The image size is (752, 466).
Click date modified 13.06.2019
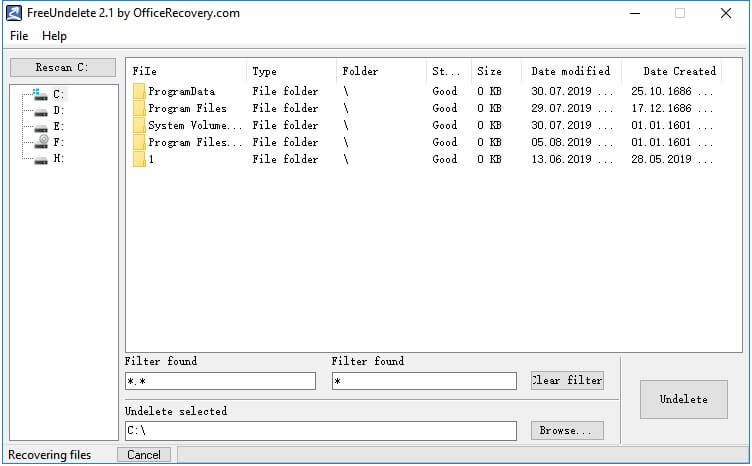[x=572, y=159]
